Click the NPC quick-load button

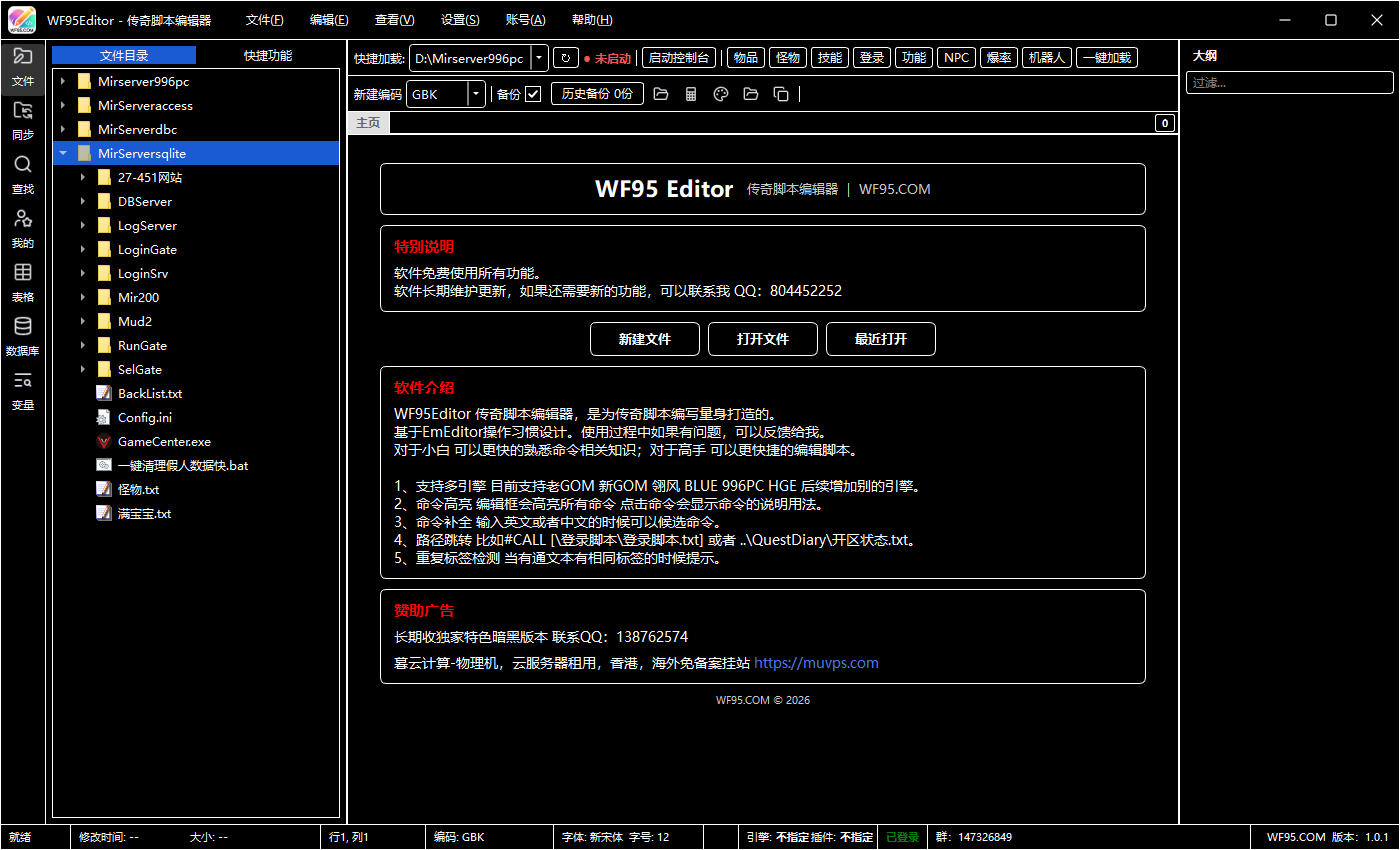[957, 58]
